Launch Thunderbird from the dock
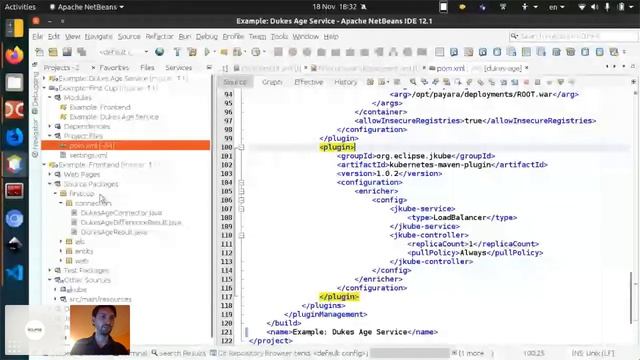This screenshot has width=640, height=360. (x=14, y=137)
